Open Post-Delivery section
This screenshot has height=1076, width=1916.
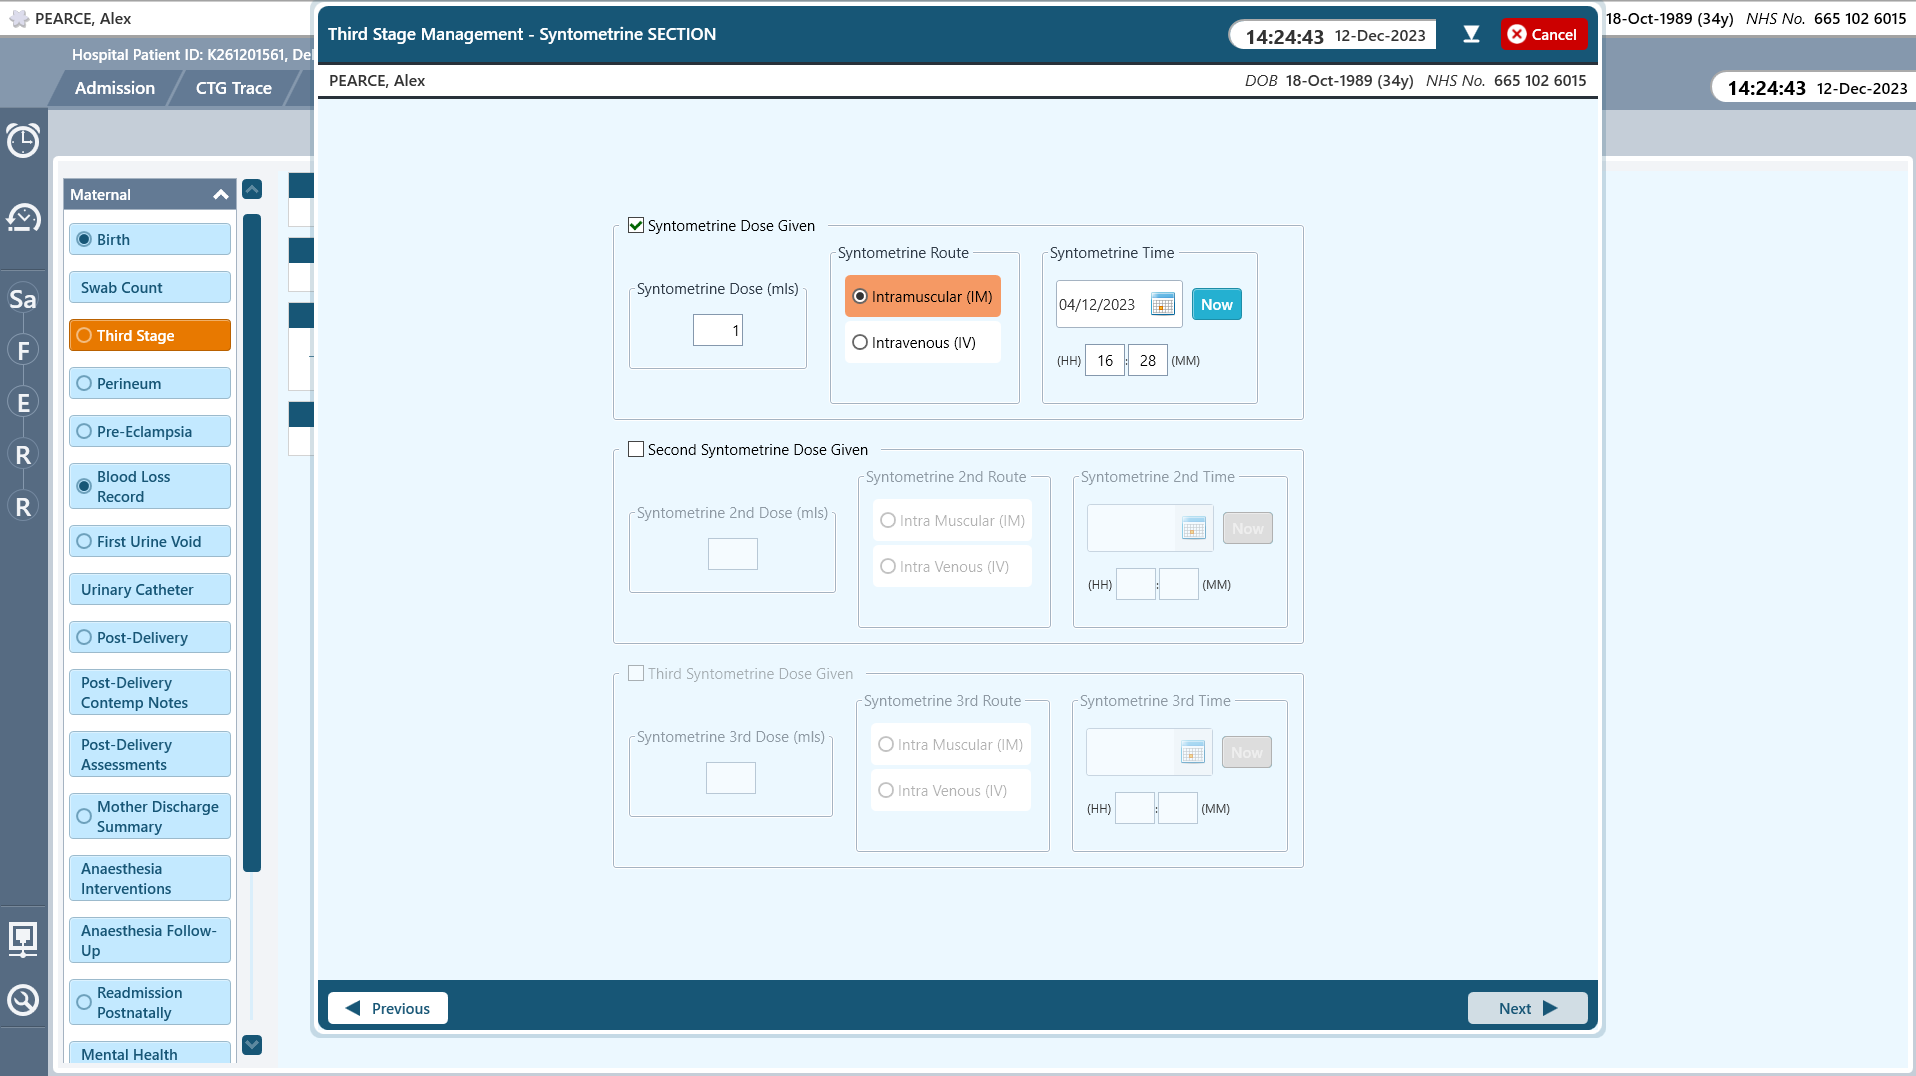pos(150,638)
